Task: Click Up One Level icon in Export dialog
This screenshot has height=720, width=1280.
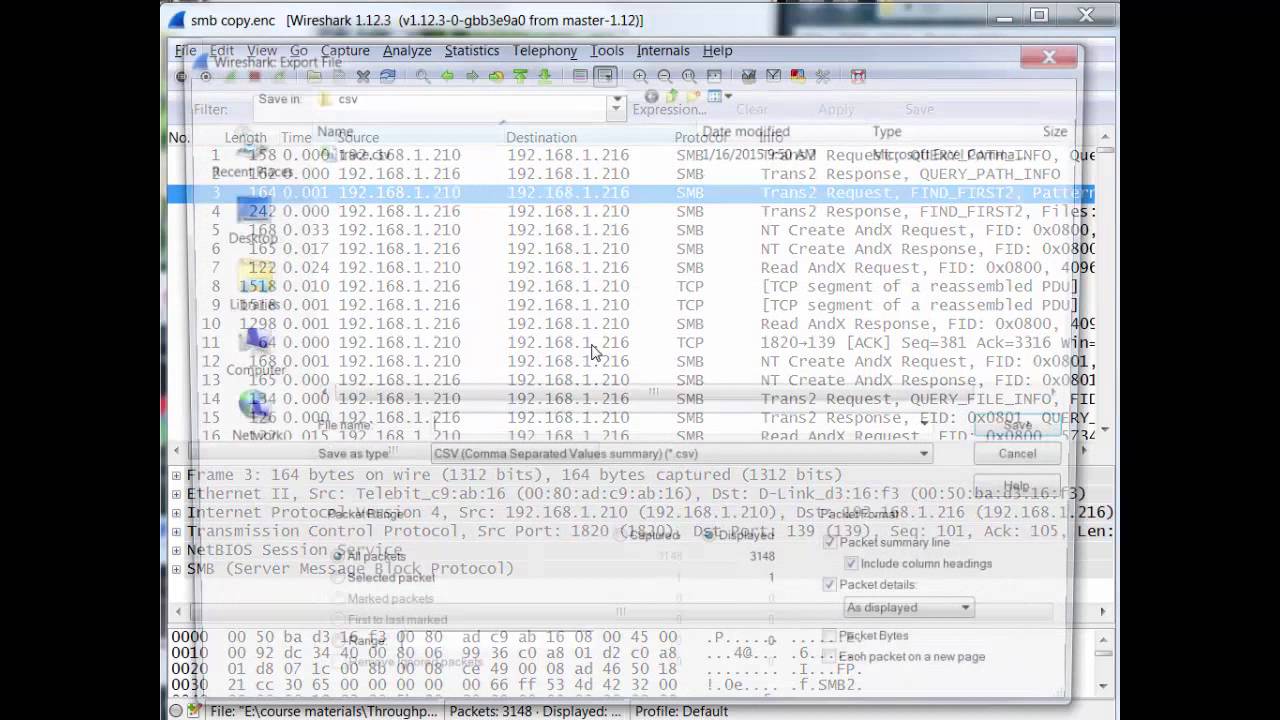Action: pos(672,96)
